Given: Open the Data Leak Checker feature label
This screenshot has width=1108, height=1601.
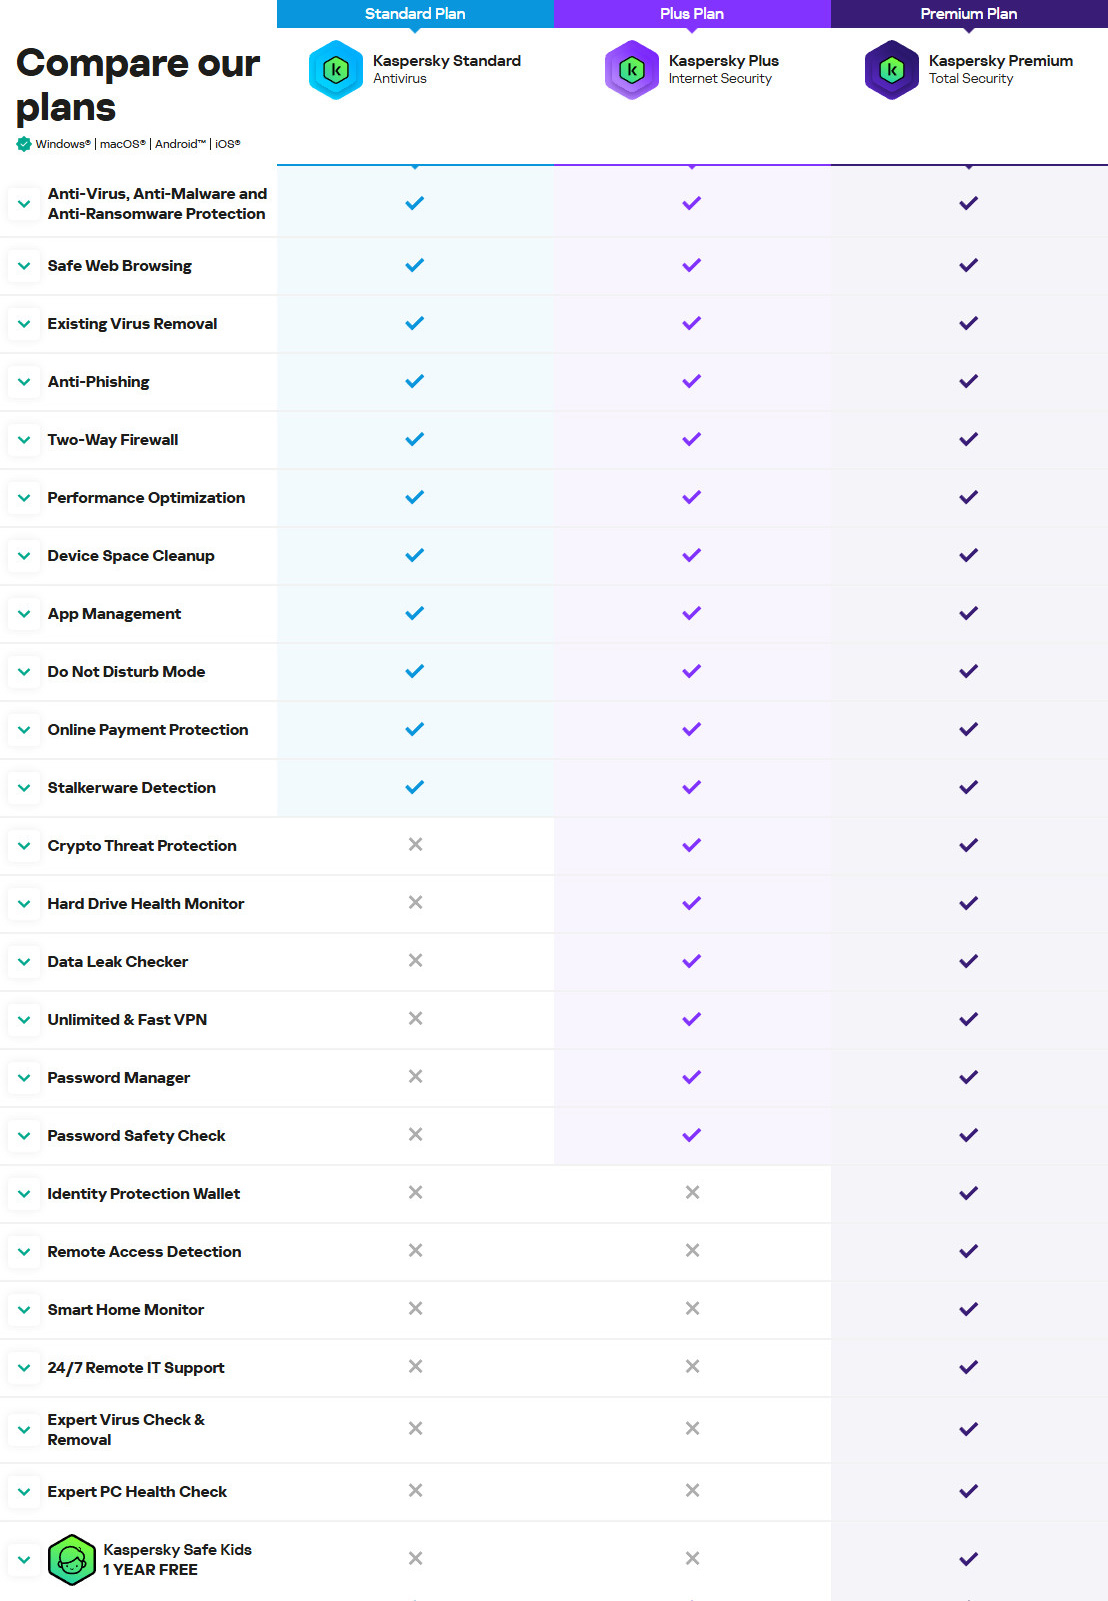Looking at the screenshot, I should click(x=118, y=962).
